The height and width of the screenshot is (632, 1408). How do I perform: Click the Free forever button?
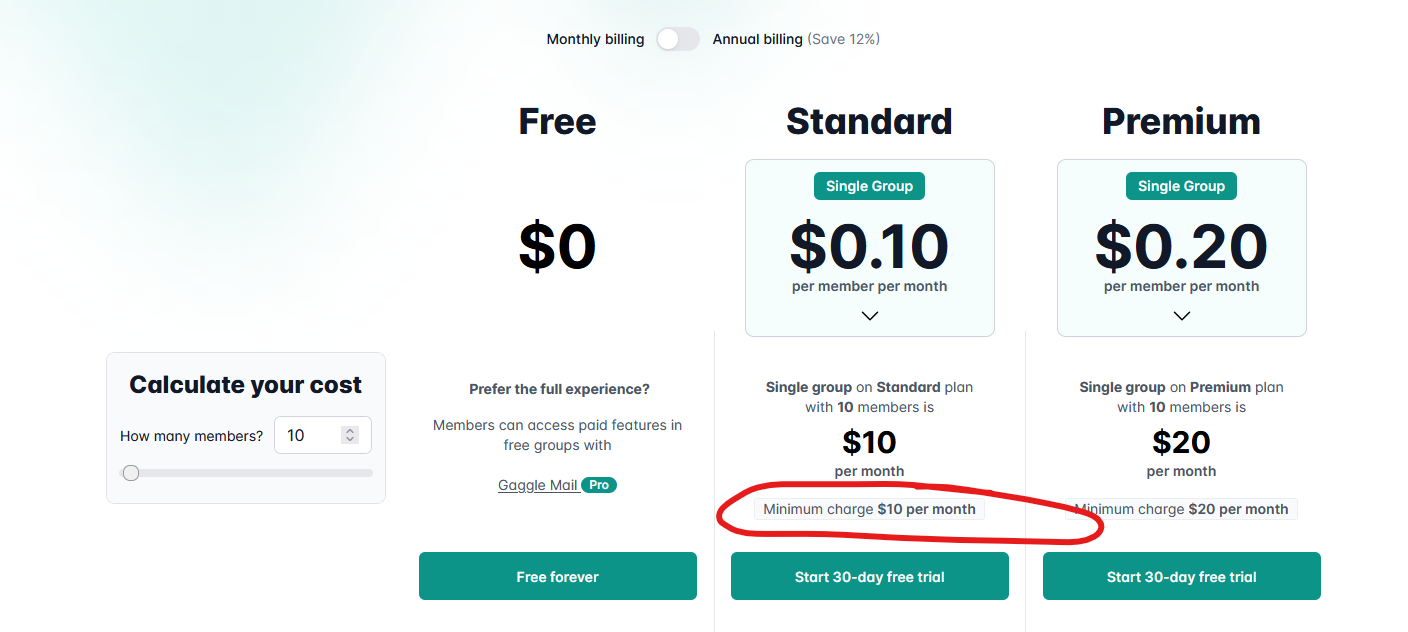[x=557, y=576]
